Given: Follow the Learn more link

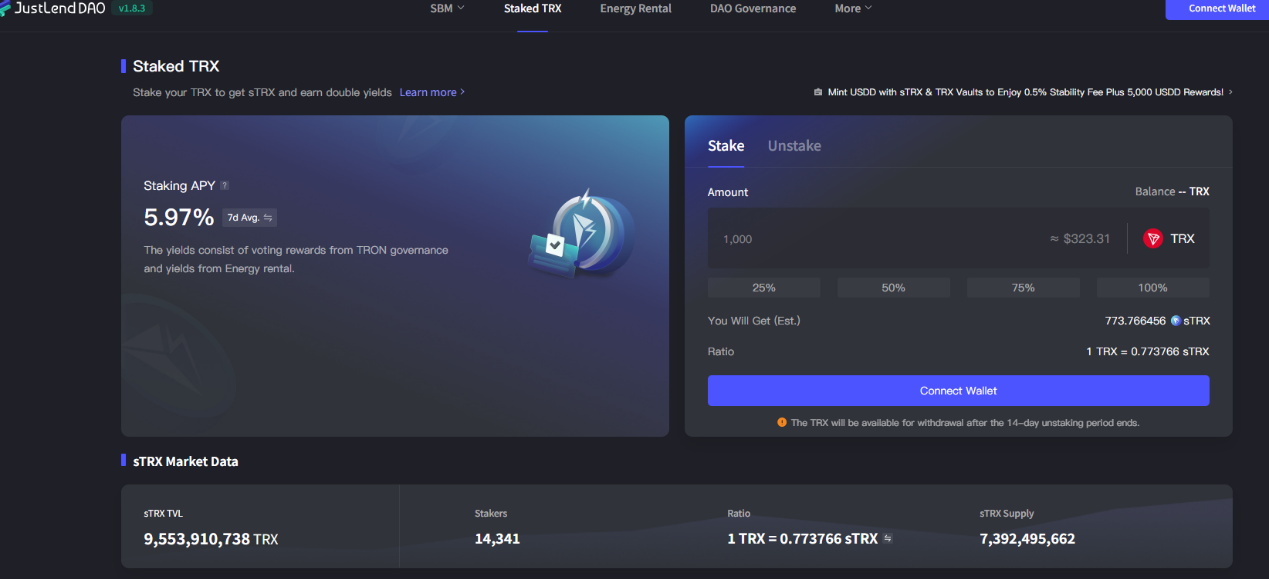Looking at the screenshot, I should tap(432, 92).
